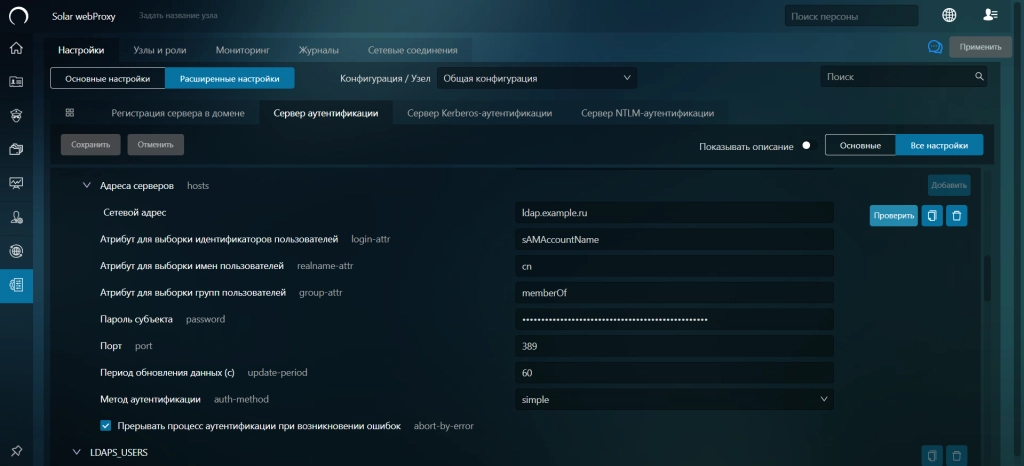Viewport: 1024px width, 466px height.
Task: Click the update-period field with 60
Action: point(674,373)
